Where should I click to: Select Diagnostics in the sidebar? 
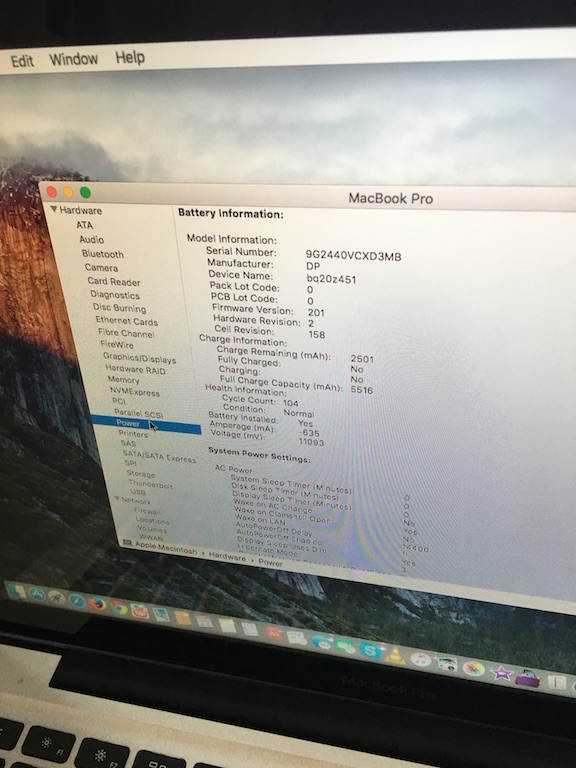pos(115,295)
